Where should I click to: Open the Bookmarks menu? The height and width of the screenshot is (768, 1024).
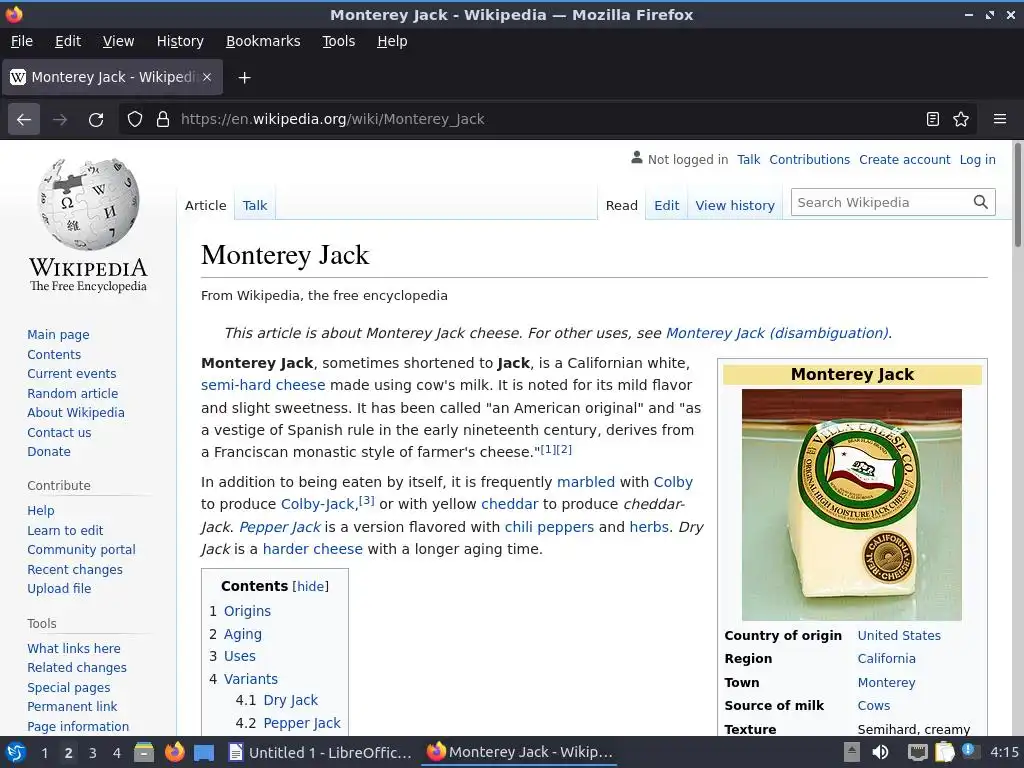click(x=263, y=41)
